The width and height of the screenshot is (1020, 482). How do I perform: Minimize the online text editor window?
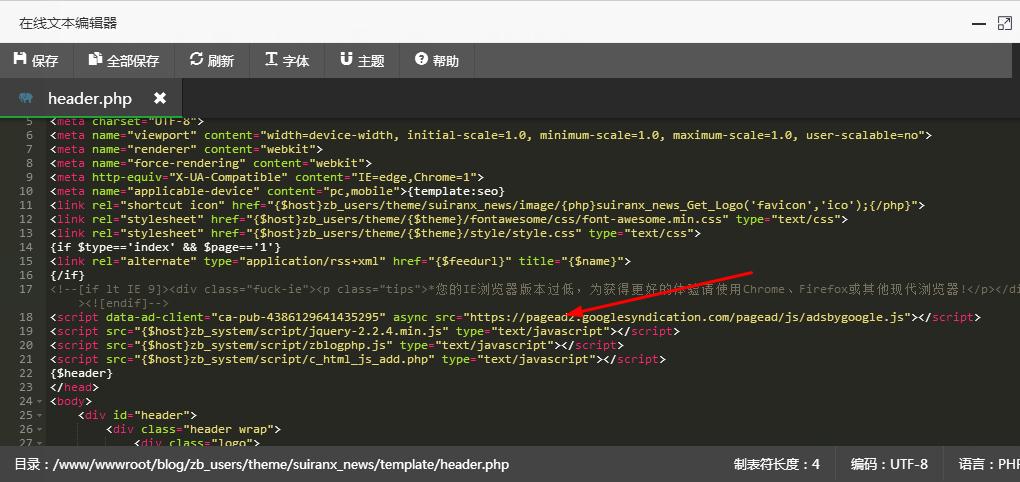pyautogui.click(x=975, y=22)
